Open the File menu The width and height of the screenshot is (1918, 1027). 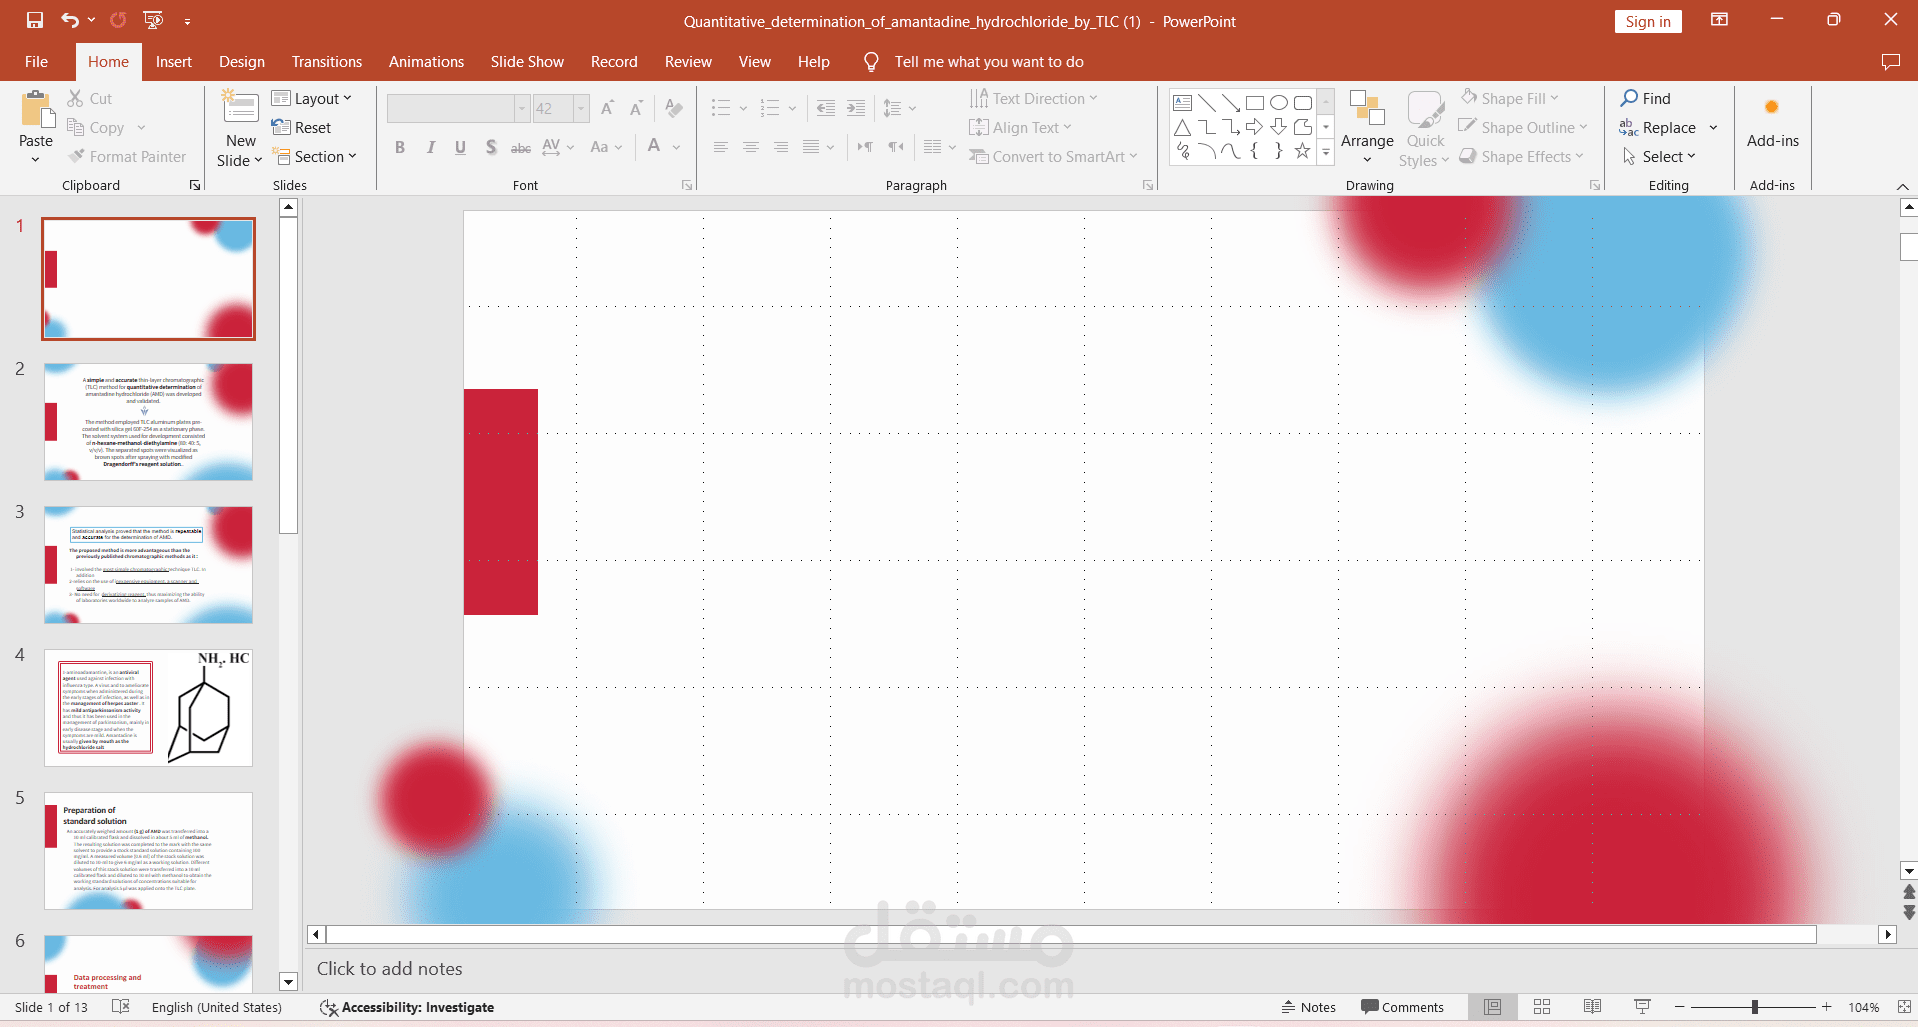[36, 62]
